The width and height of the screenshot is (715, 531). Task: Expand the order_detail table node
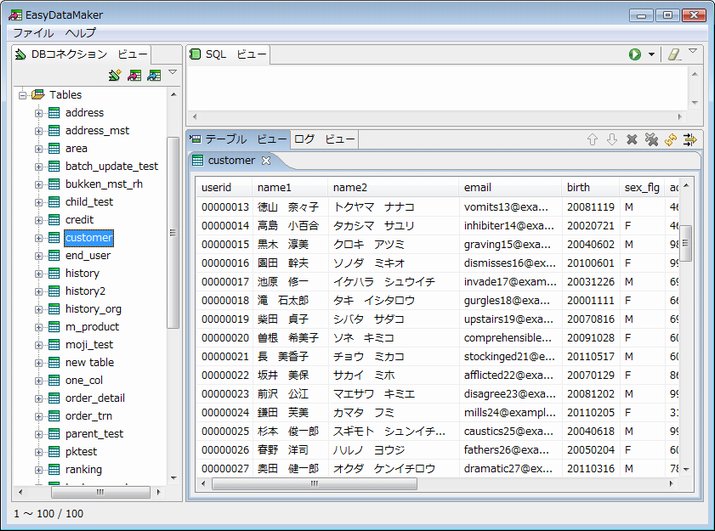point(39,398)
